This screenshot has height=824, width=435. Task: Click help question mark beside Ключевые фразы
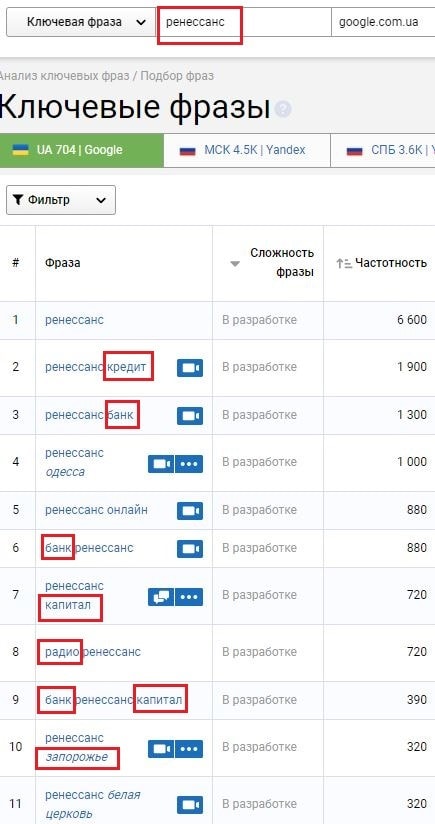tap(284, 109)
